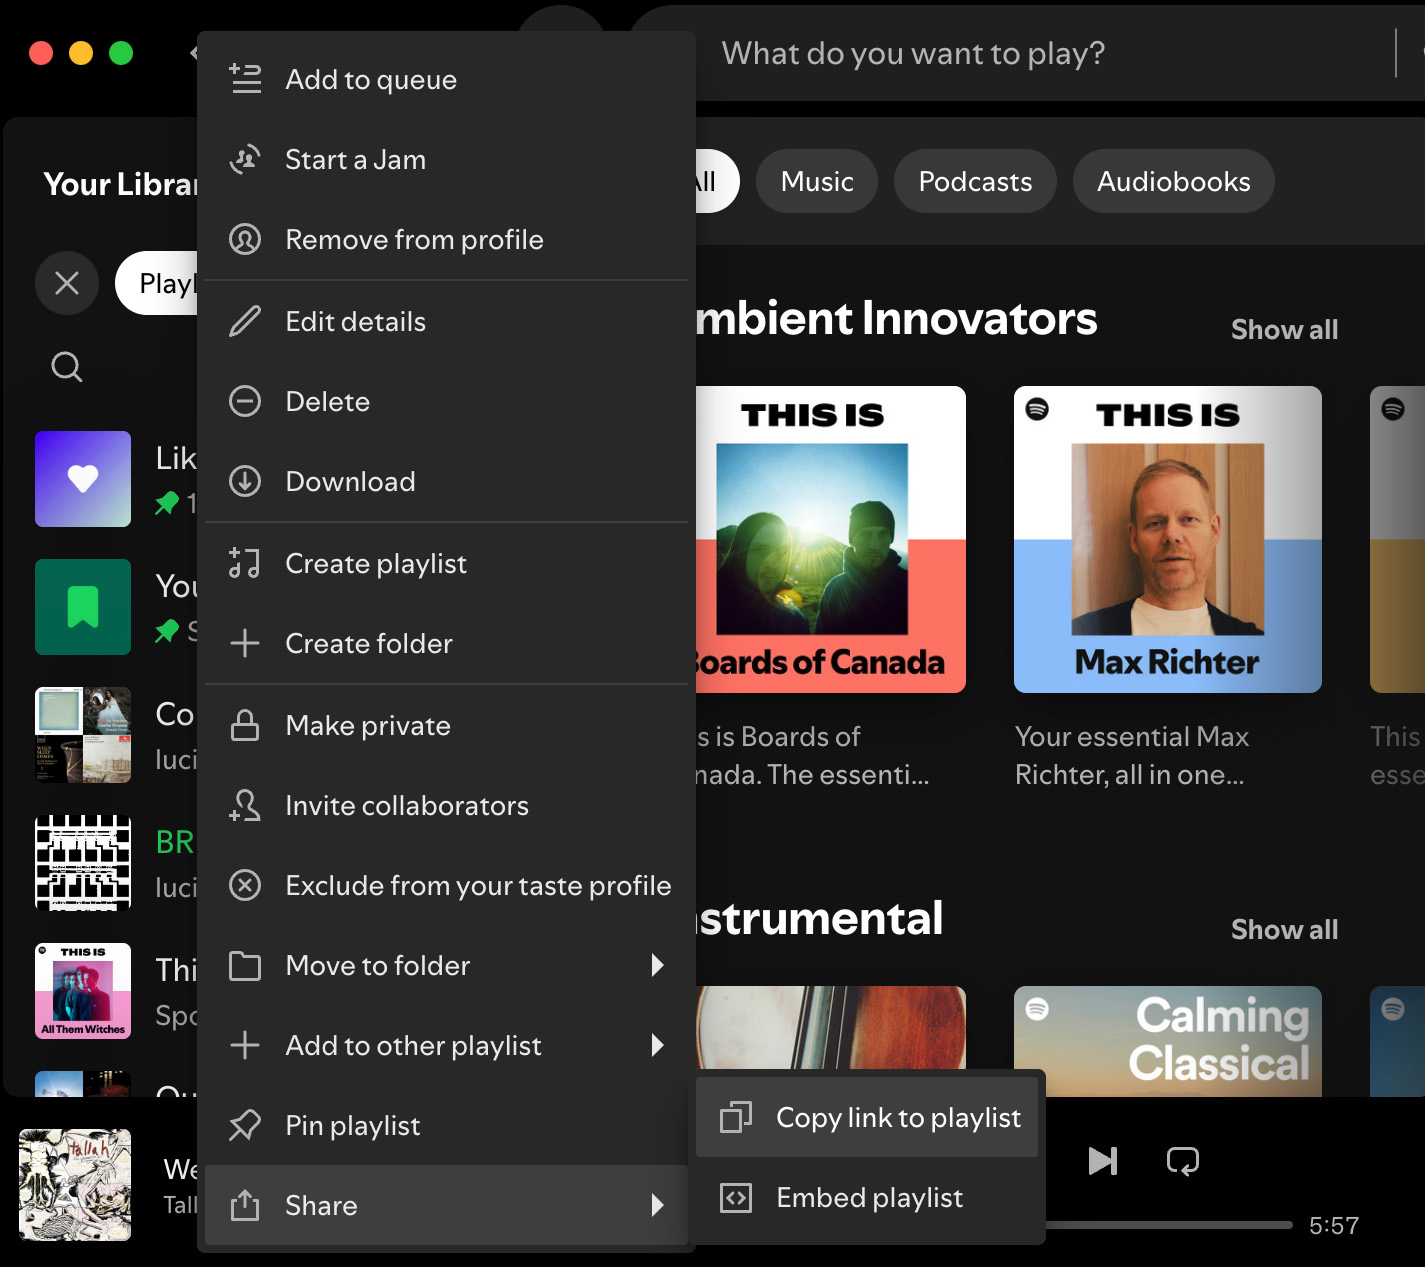The height and width of the screenshot is (1267, 1425).
Task: Open search within Your Library
Action: [65, 366]
